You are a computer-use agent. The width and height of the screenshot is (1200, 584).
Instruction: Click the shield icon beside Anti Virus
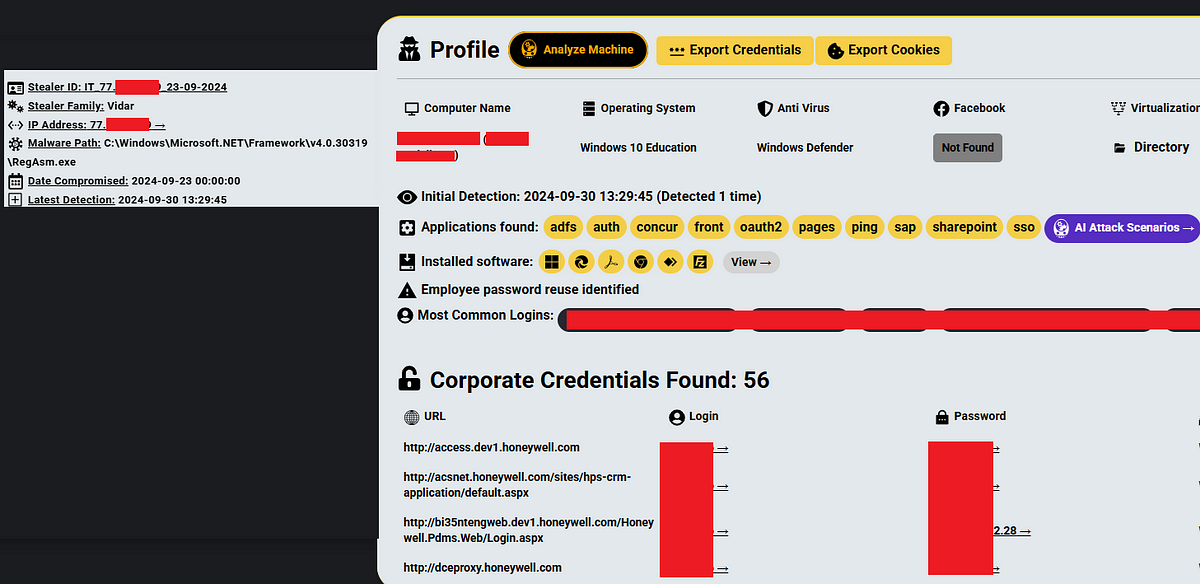765,108
